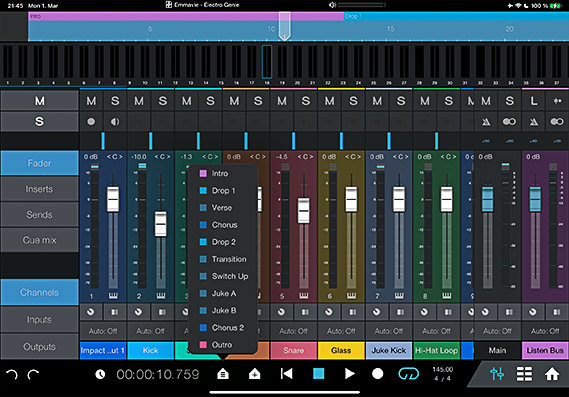569x397 pixels.
Task: Stop playback with the blue square
Action: [318, 373]
